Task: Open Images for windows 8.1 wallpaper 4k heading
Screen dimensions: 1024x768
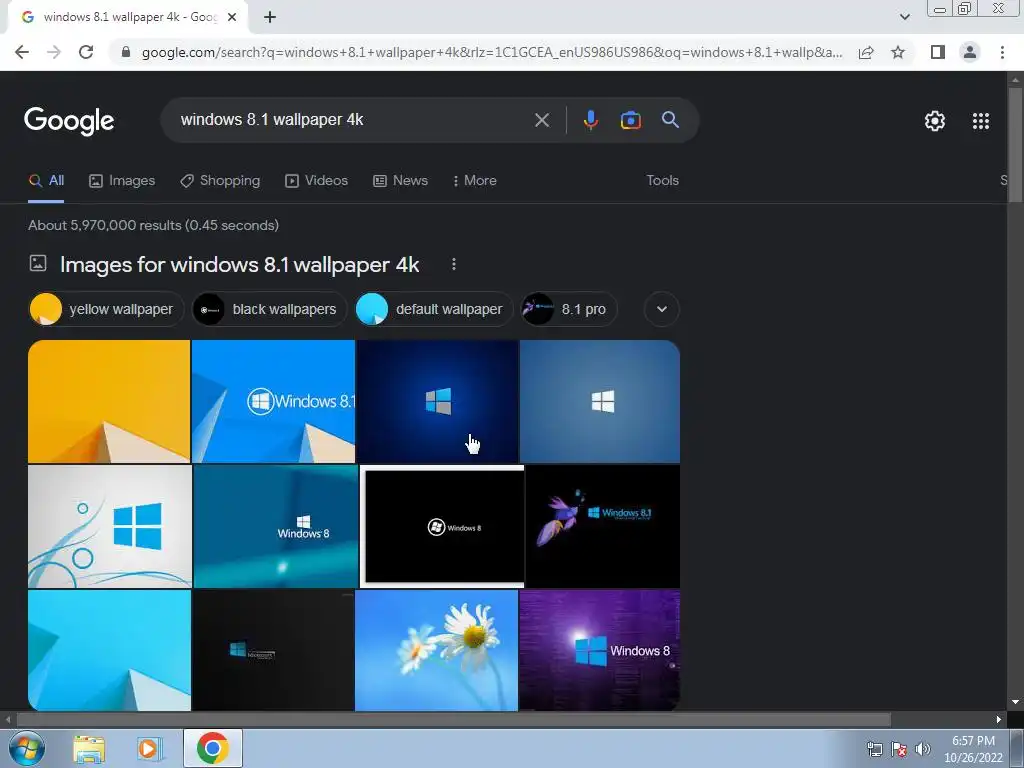Action: tap(239, 265)
